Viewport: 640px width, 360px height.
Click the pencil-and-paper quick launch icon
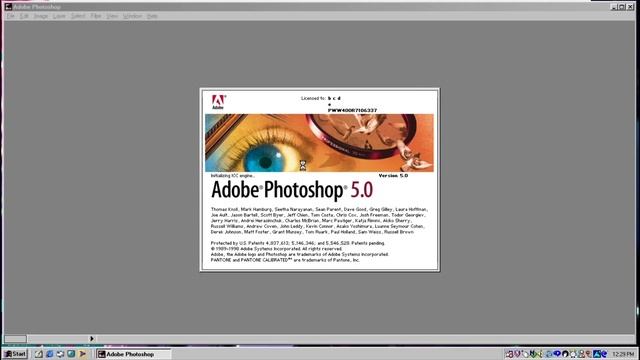point(39,354)
